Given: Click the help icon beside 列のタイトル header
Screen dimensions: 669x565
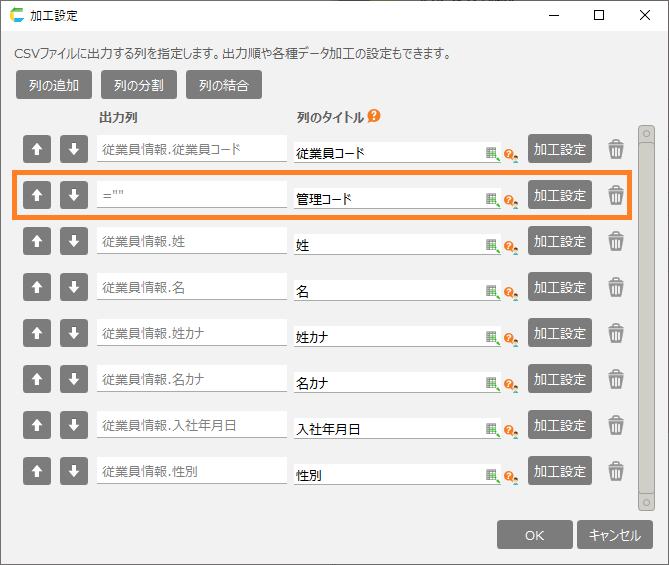Looking at the screenshot, I should (x=374, y=117).
